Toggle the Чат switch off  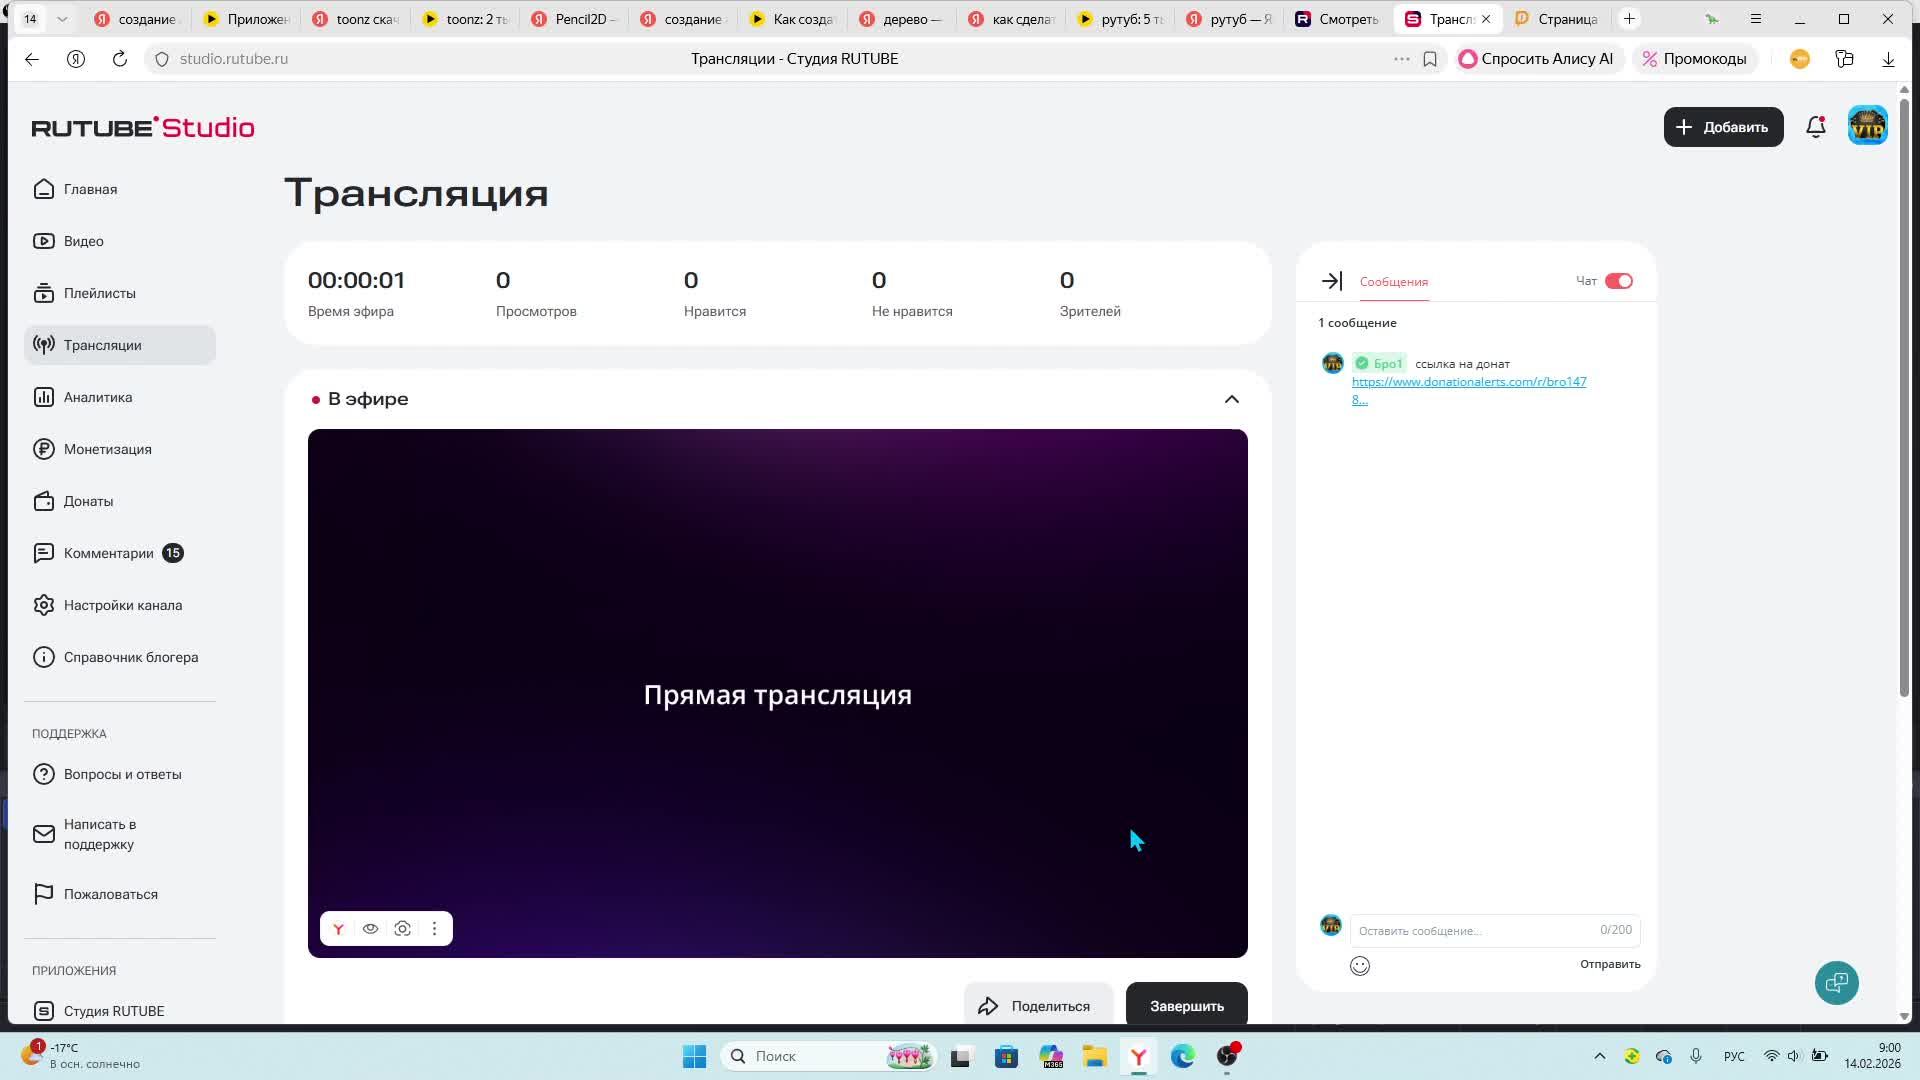point(1618,281)
